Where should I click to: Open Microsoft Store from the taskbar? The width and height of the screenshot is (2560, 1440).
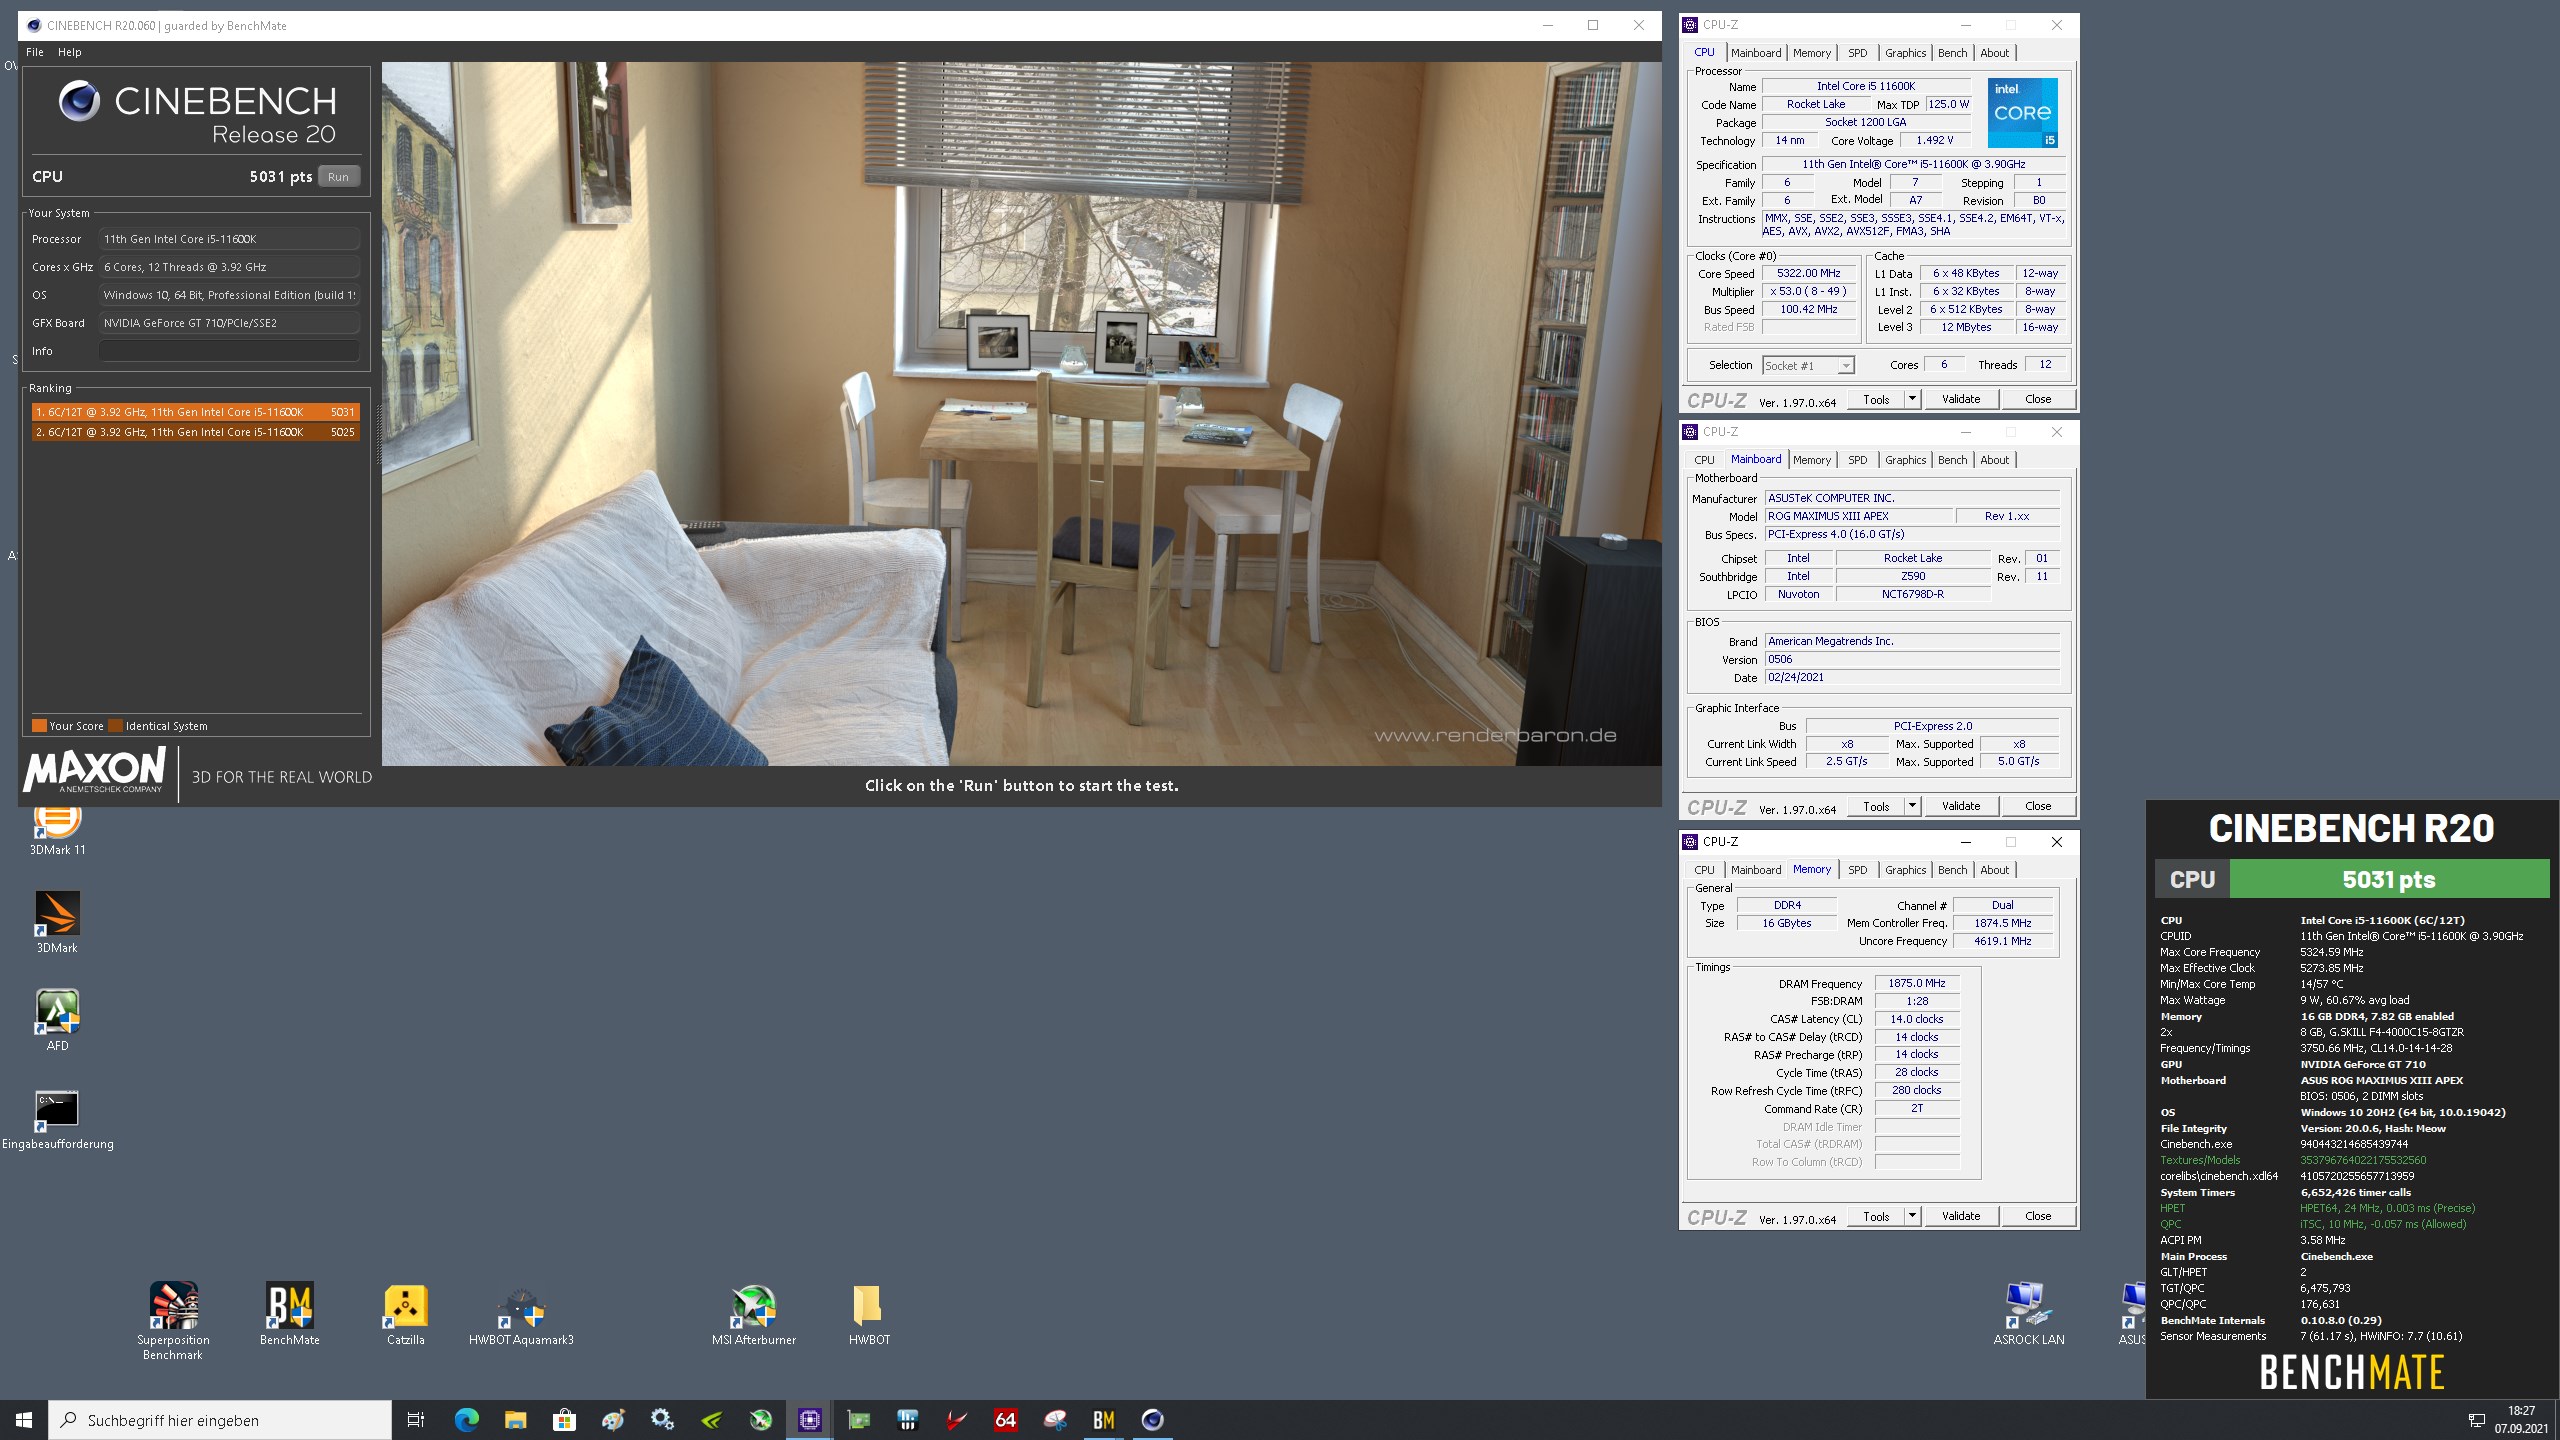[564, 1420]
